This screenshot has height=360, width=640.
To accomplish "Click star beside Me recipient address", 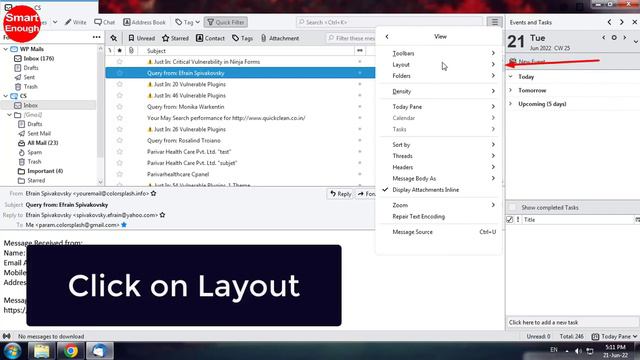I will pos(124,225).
